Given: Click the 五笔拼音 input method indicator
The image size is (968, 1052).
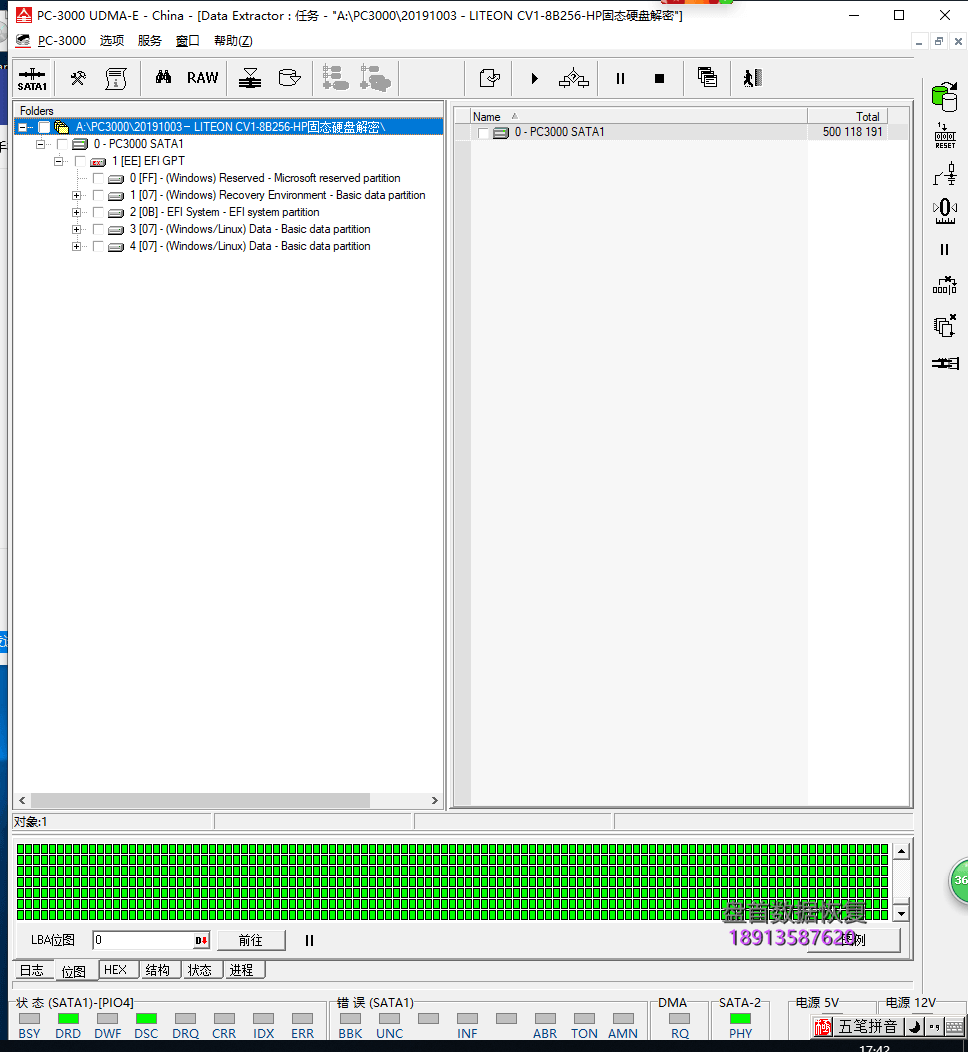Looking at the screenshot, I should pyautogui.click(x=867, y=1027).
